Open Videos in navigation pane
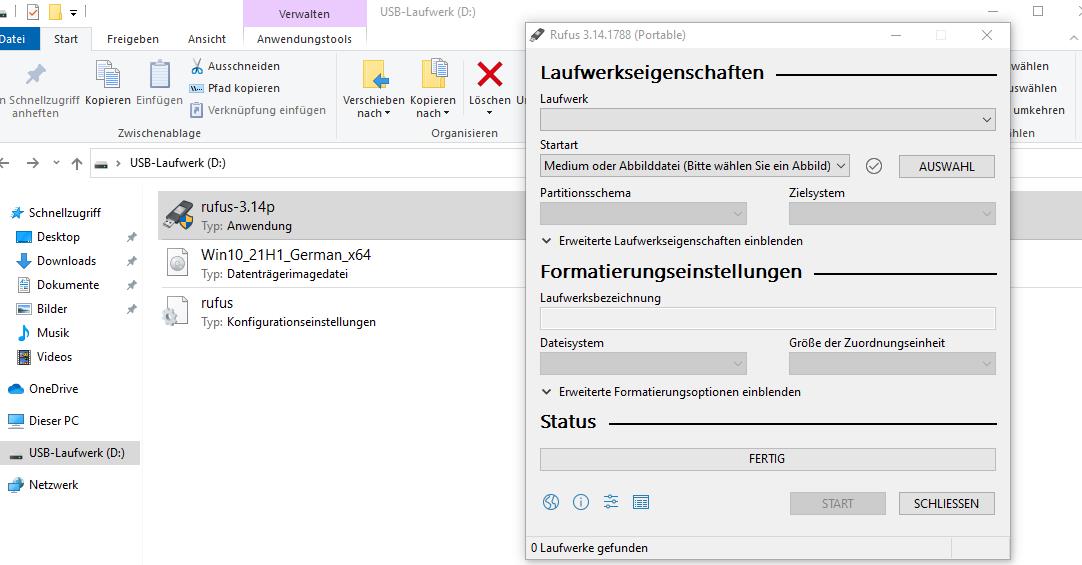Viewport: 1082px width, 565px height. (55, 357)
